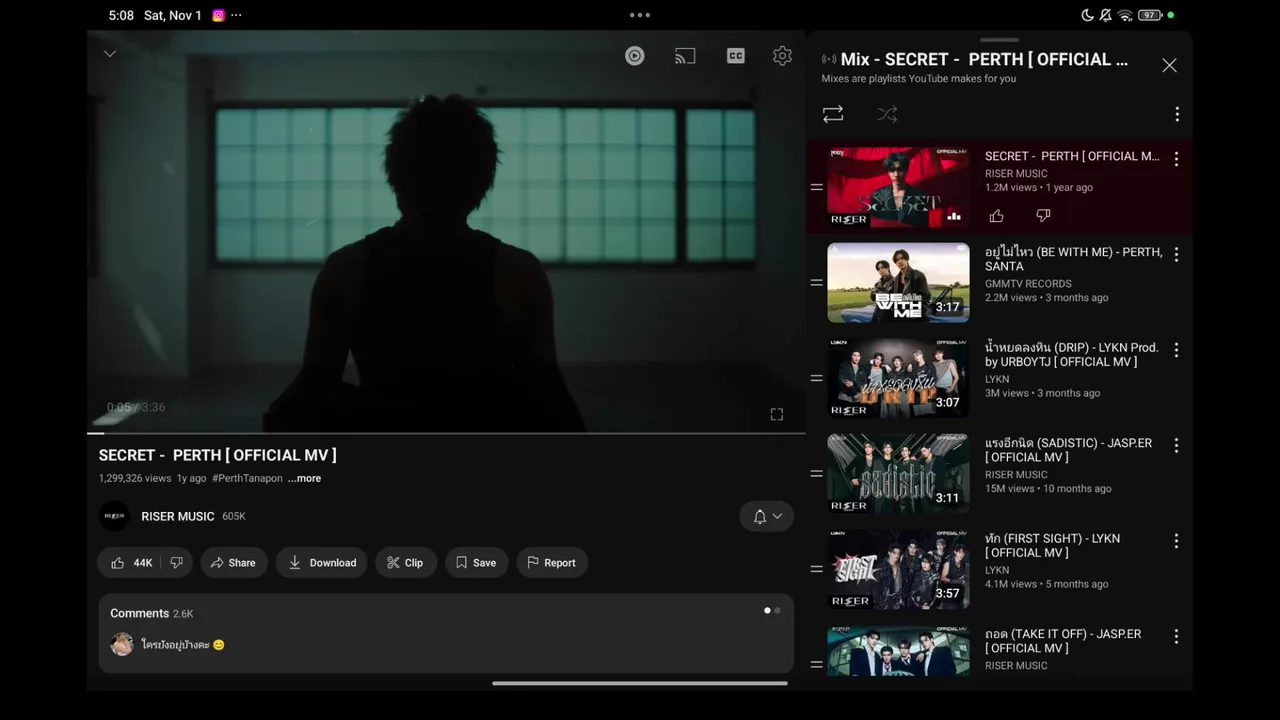
Task: Create a Clip from the video
Action: pyautogui.click(x=405, y=563)
